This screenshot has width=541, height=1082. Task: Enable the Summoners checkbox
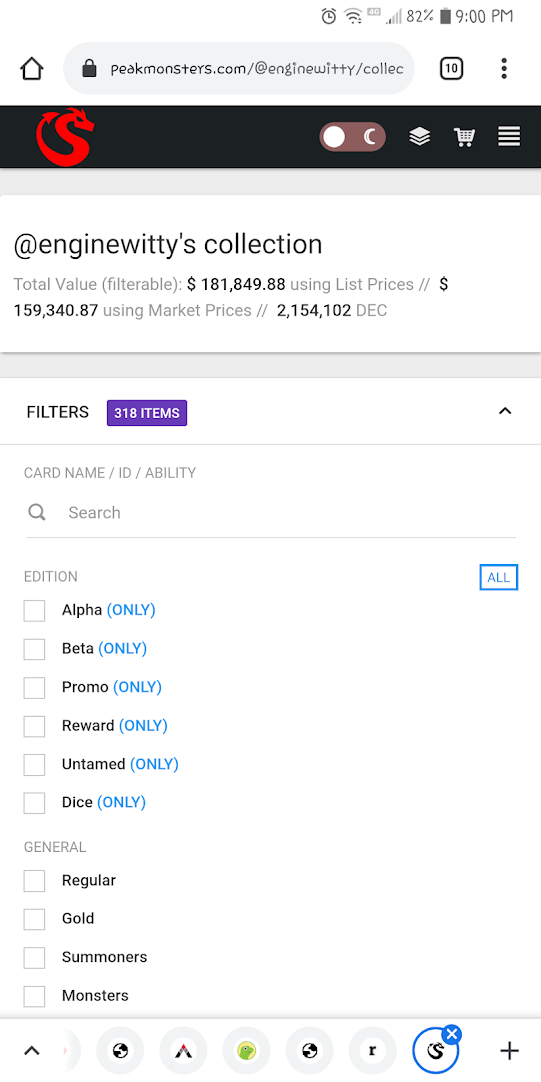(35, 958)
